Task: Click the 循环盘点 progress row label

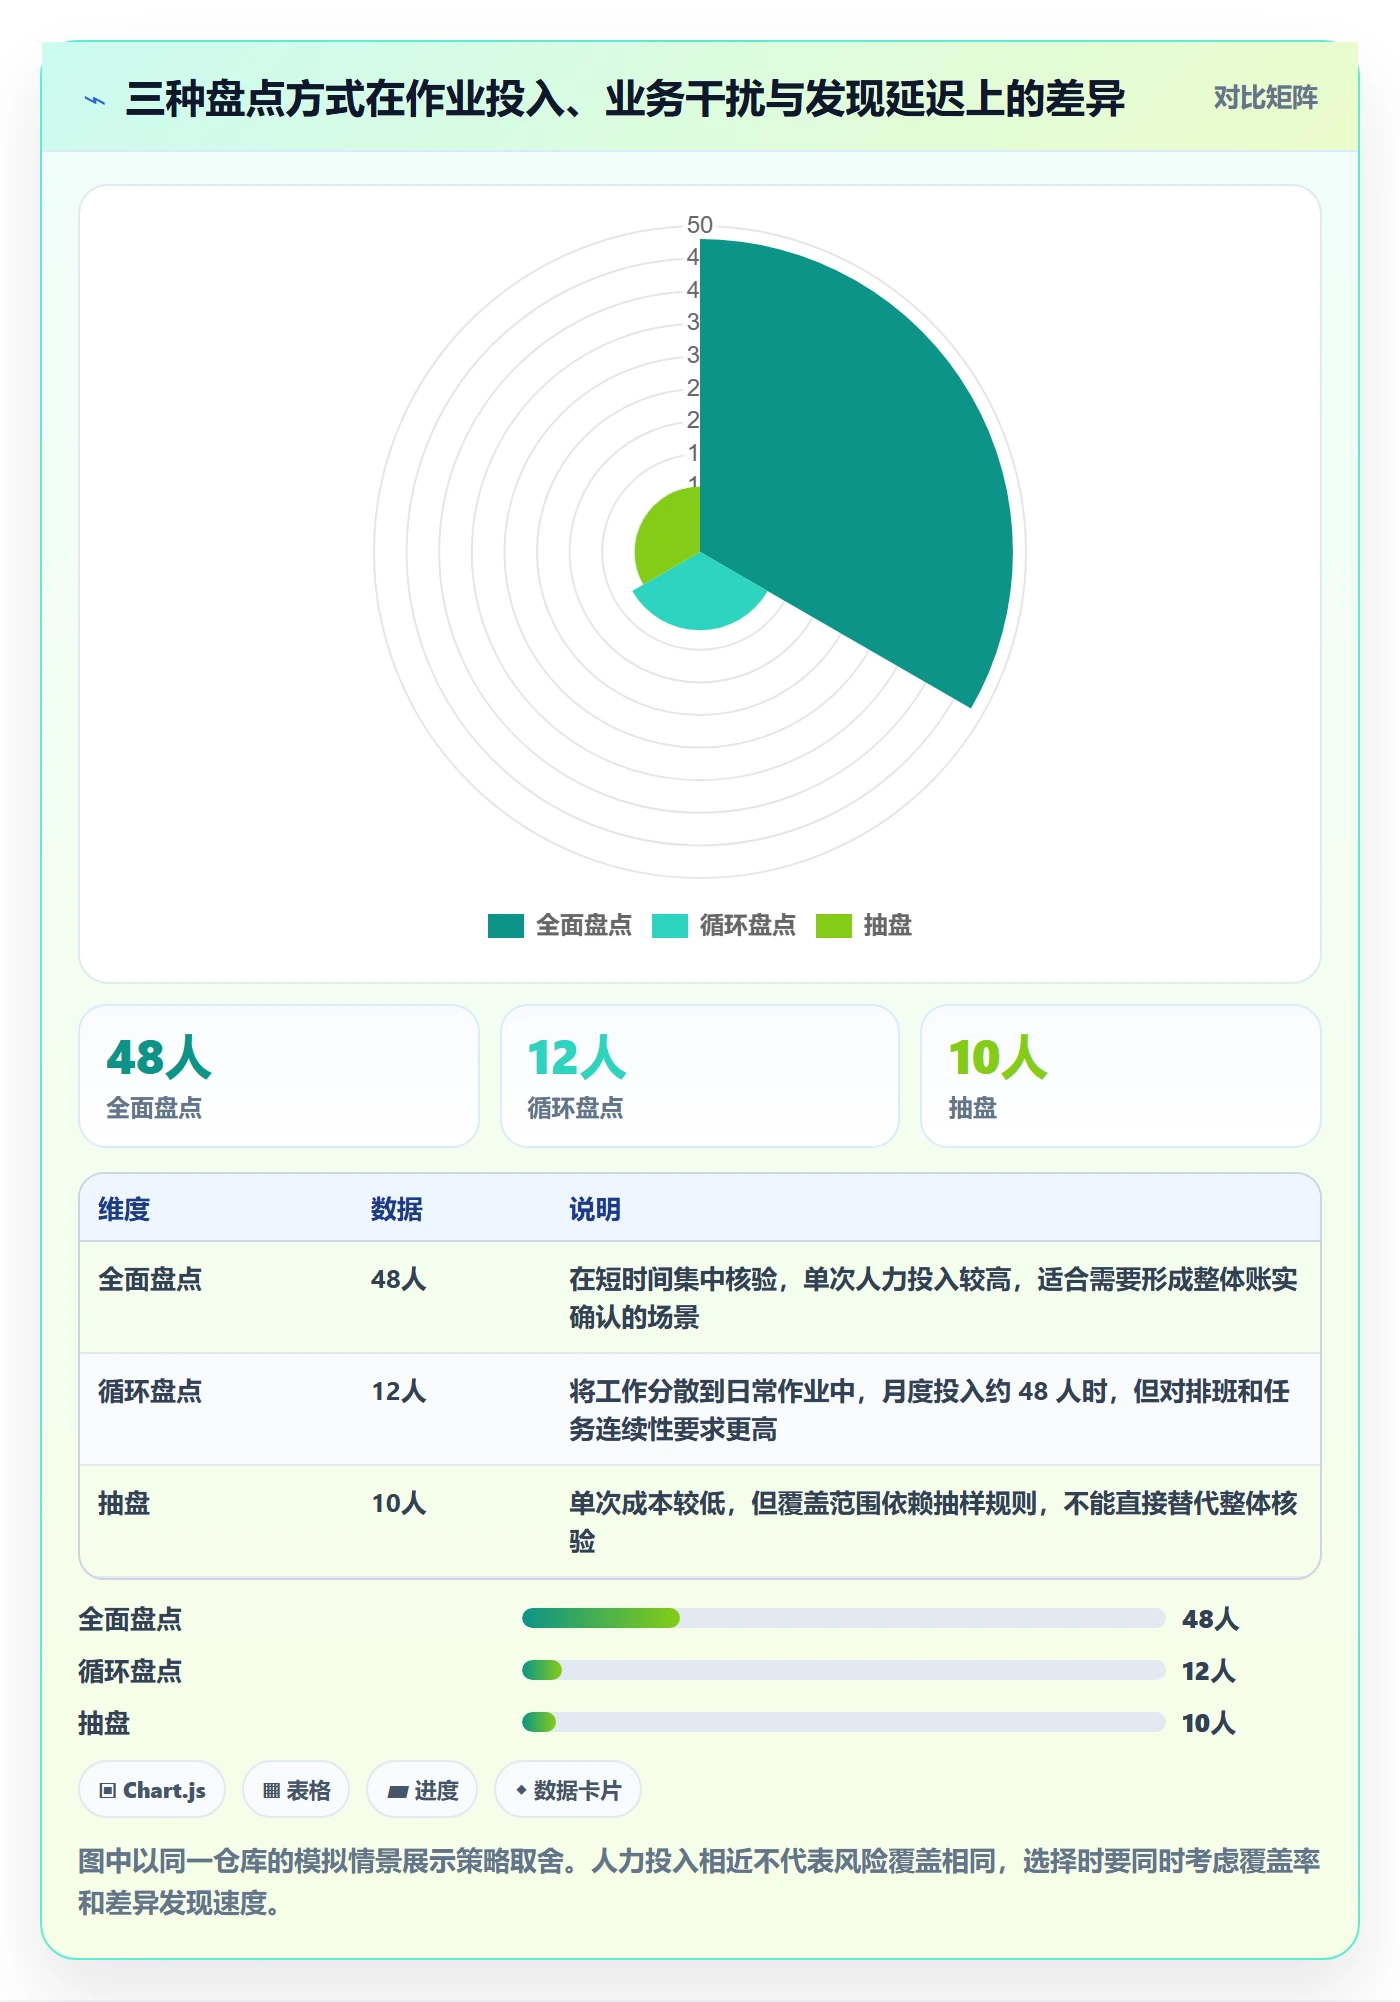Action: coord(130,1671)
